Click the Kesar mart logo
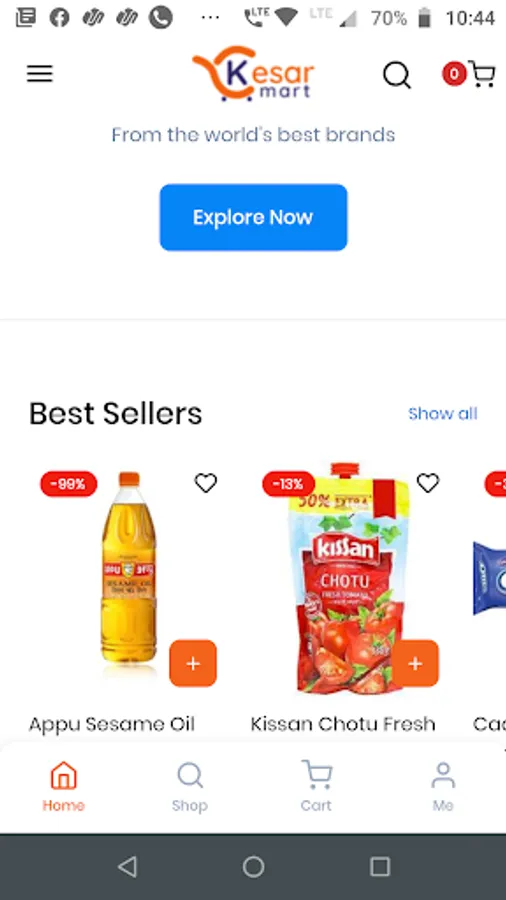 coord(253,74)
